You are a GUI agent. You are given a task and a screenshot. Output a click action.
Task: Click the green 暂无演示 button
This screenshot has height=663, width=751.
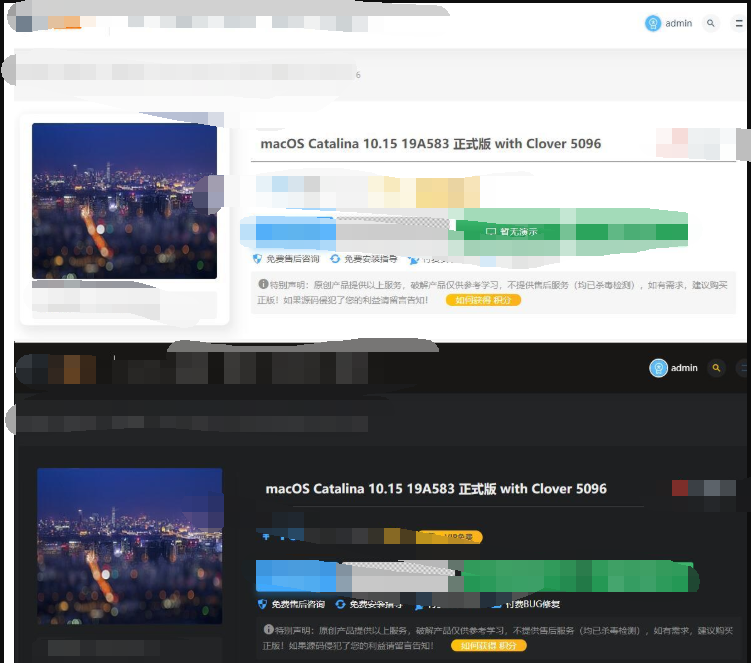(x=512, y=231)
